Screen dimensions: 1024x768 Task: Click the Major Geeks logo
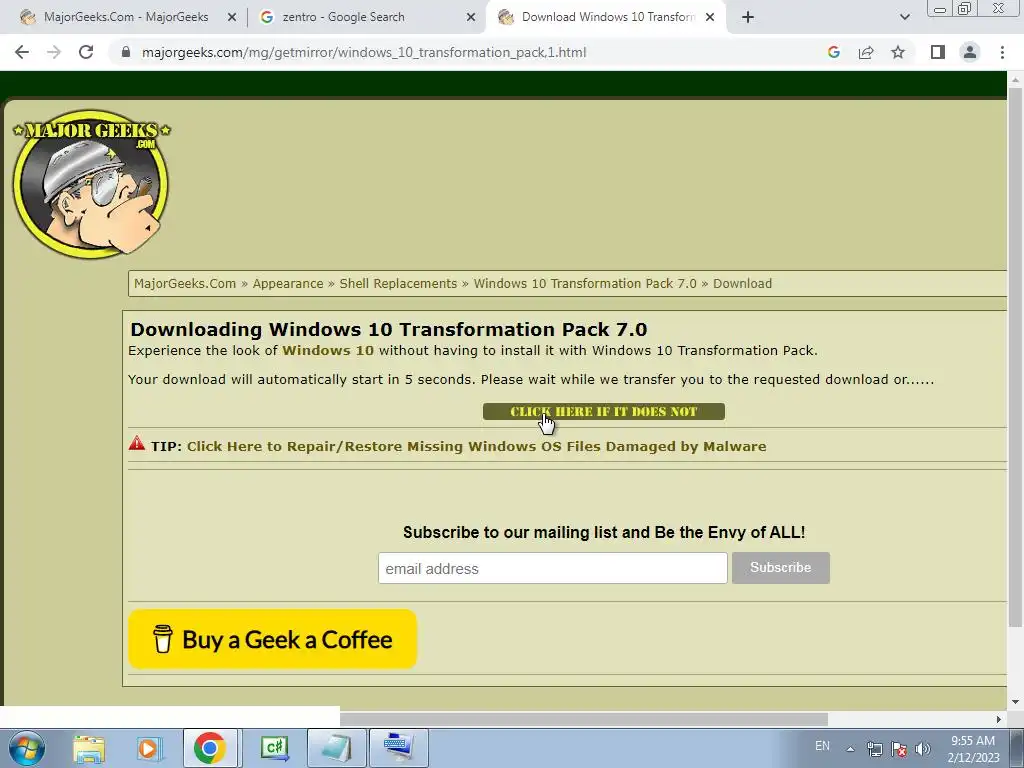[x=91, y=184]
